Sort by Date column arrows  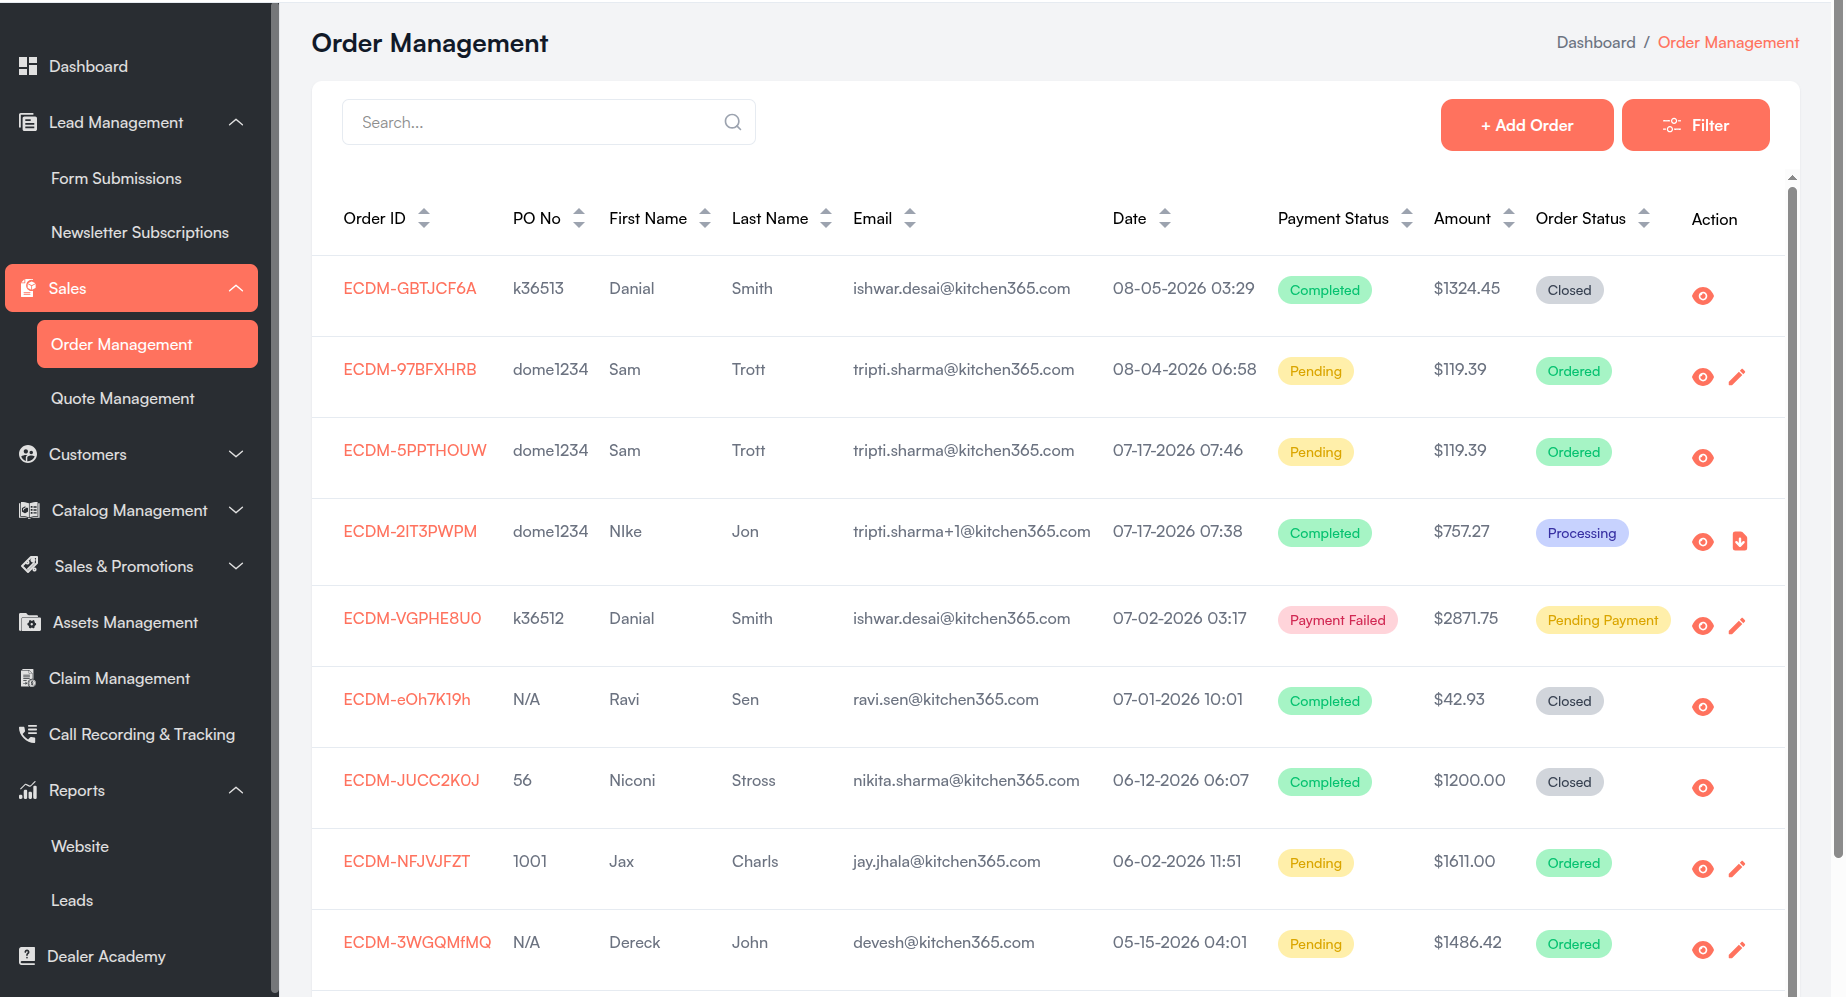click(x=1165, y=218)
